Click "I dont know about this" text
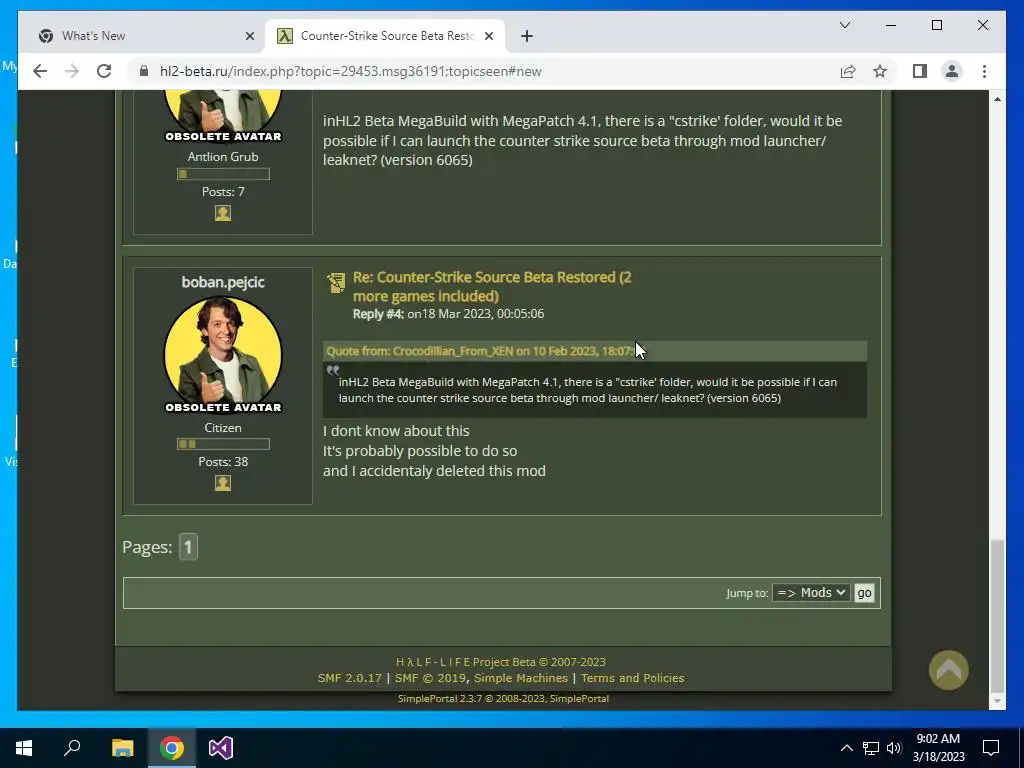 point(396,431)
